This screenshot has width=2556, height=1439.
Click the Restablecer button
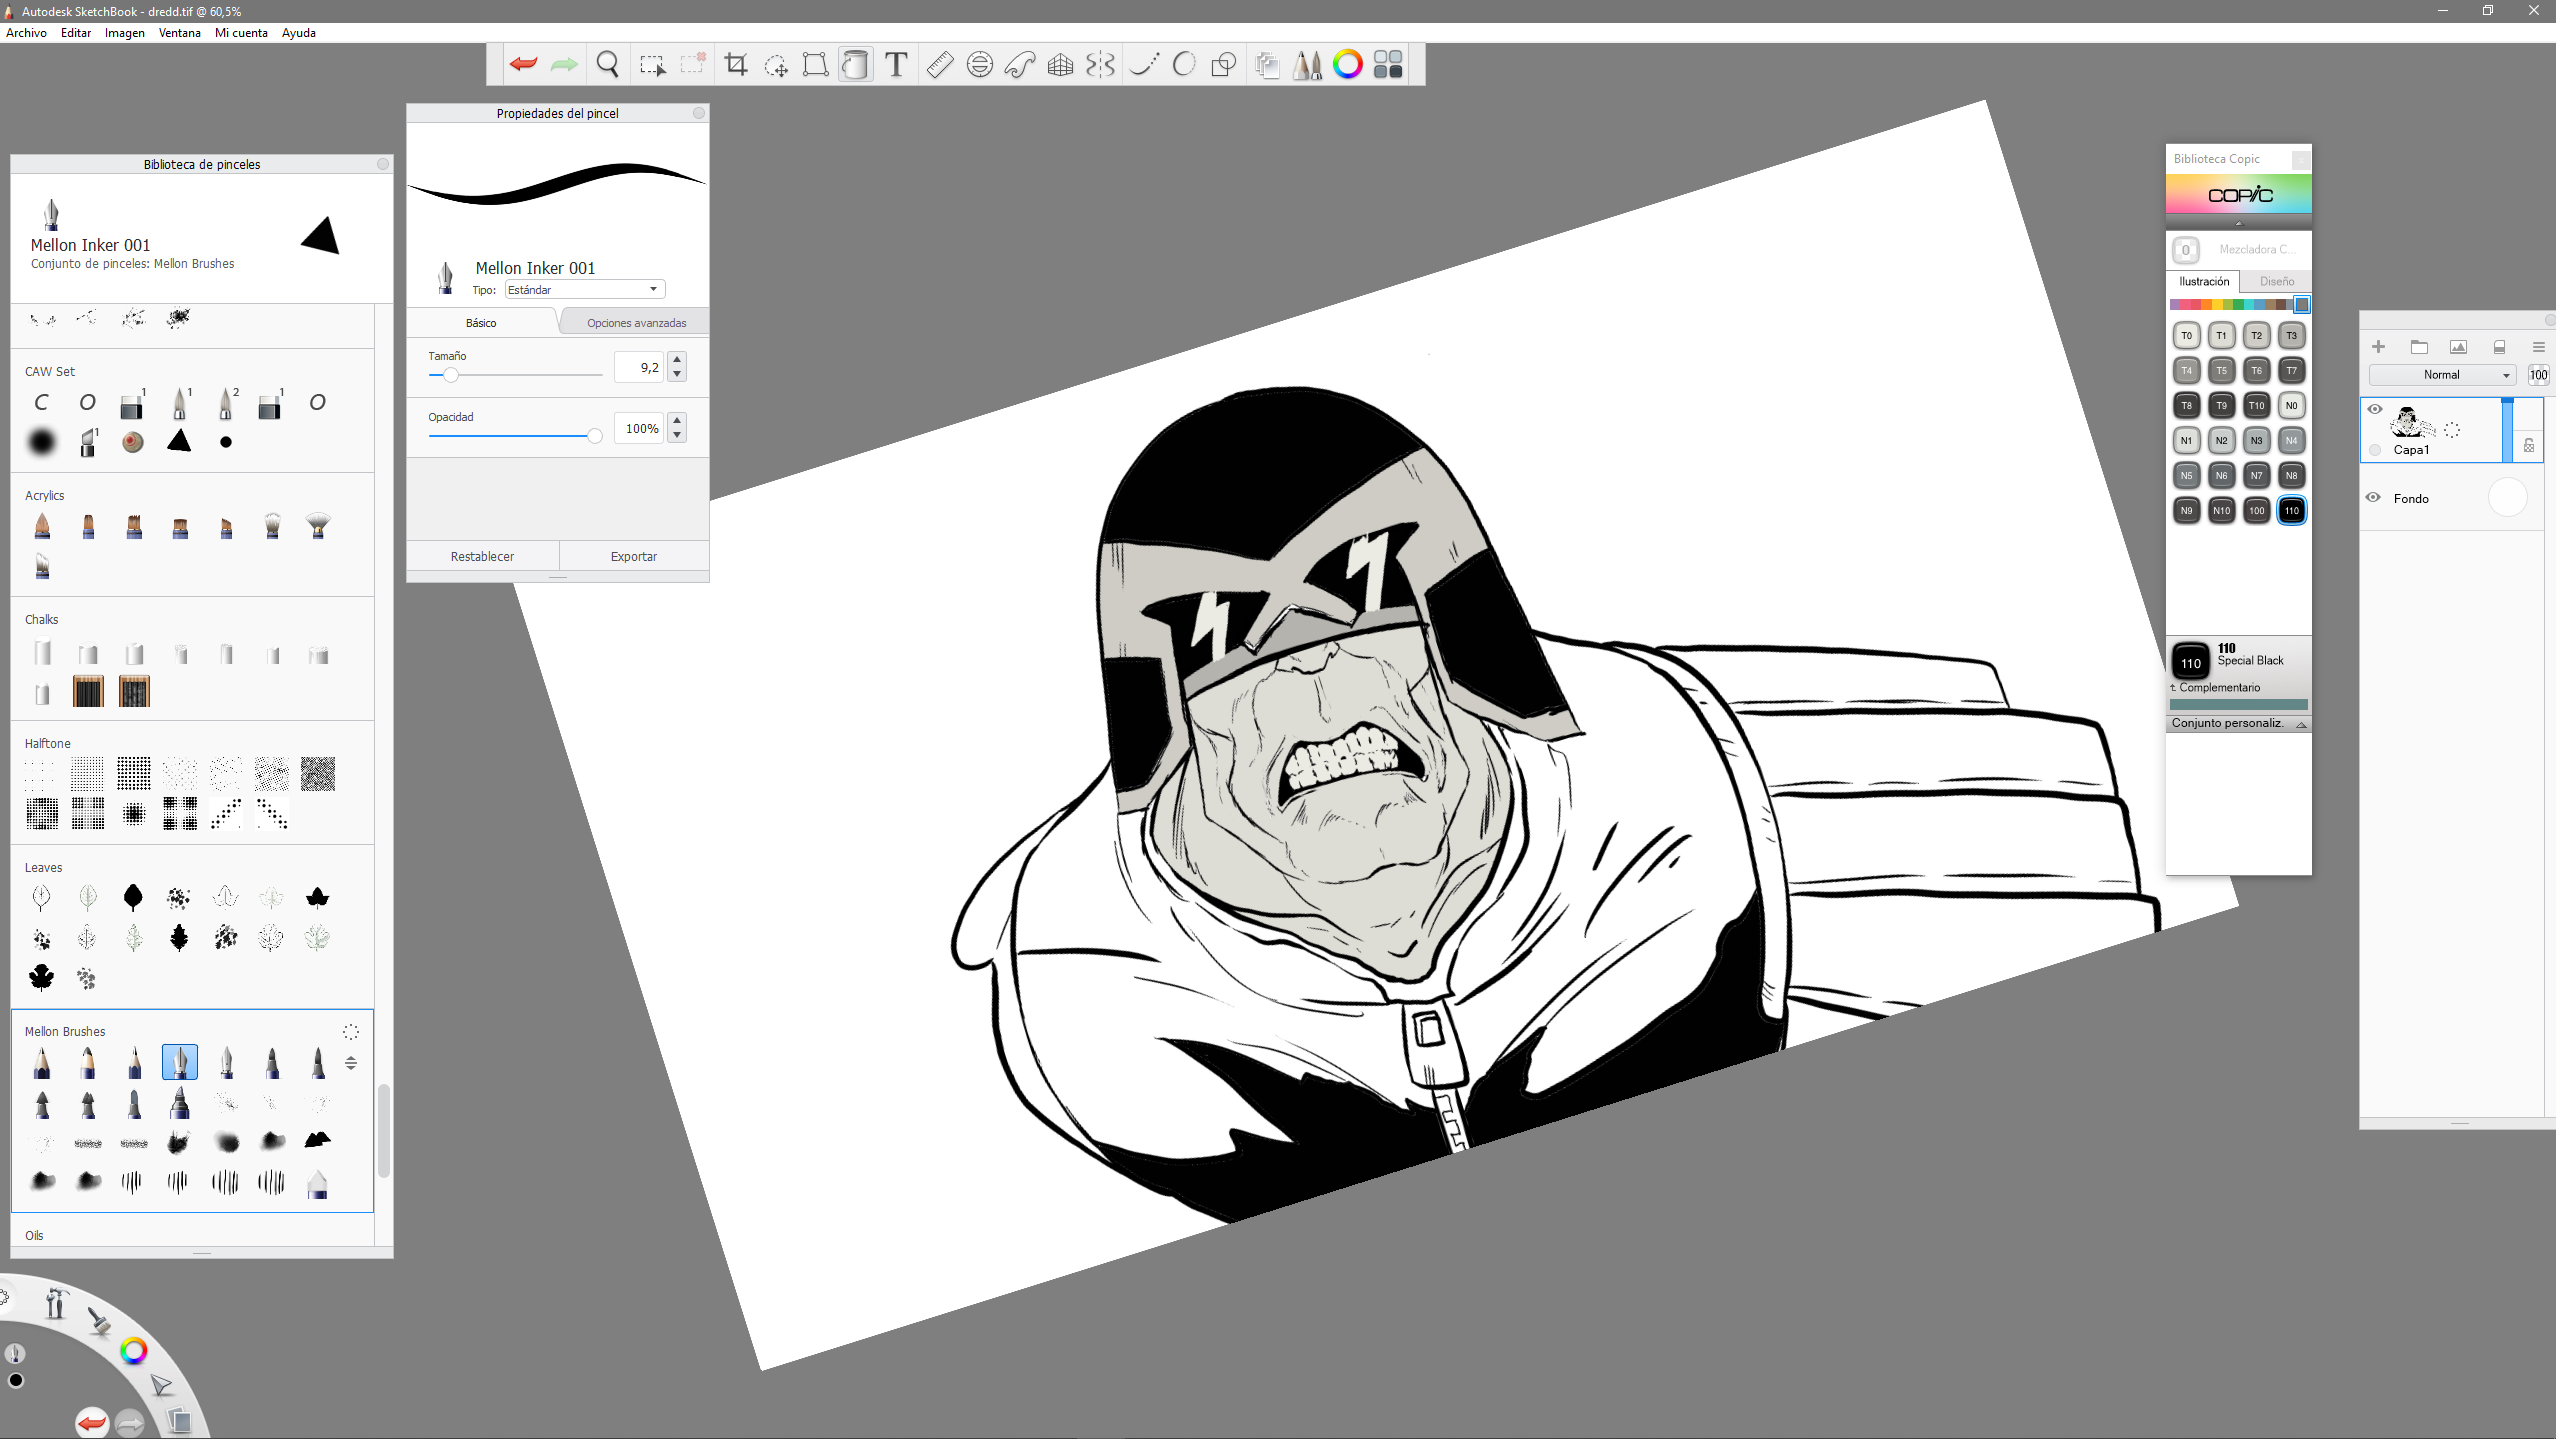click(x=482, y=556)
